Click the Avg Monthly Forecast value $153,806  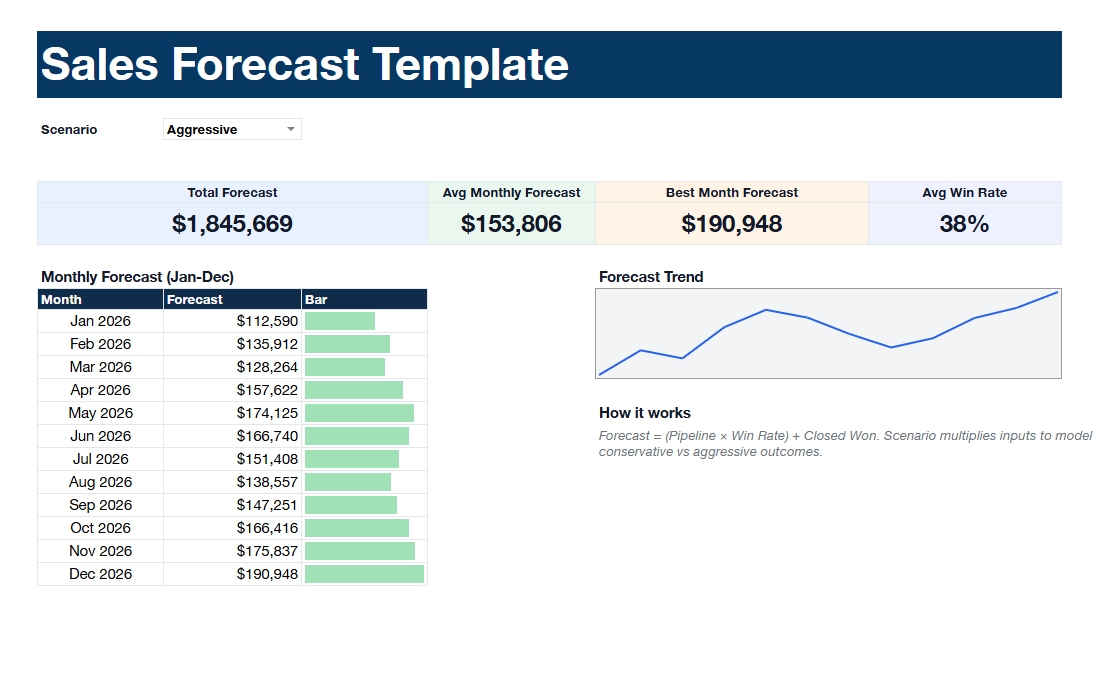pos(511,224)
